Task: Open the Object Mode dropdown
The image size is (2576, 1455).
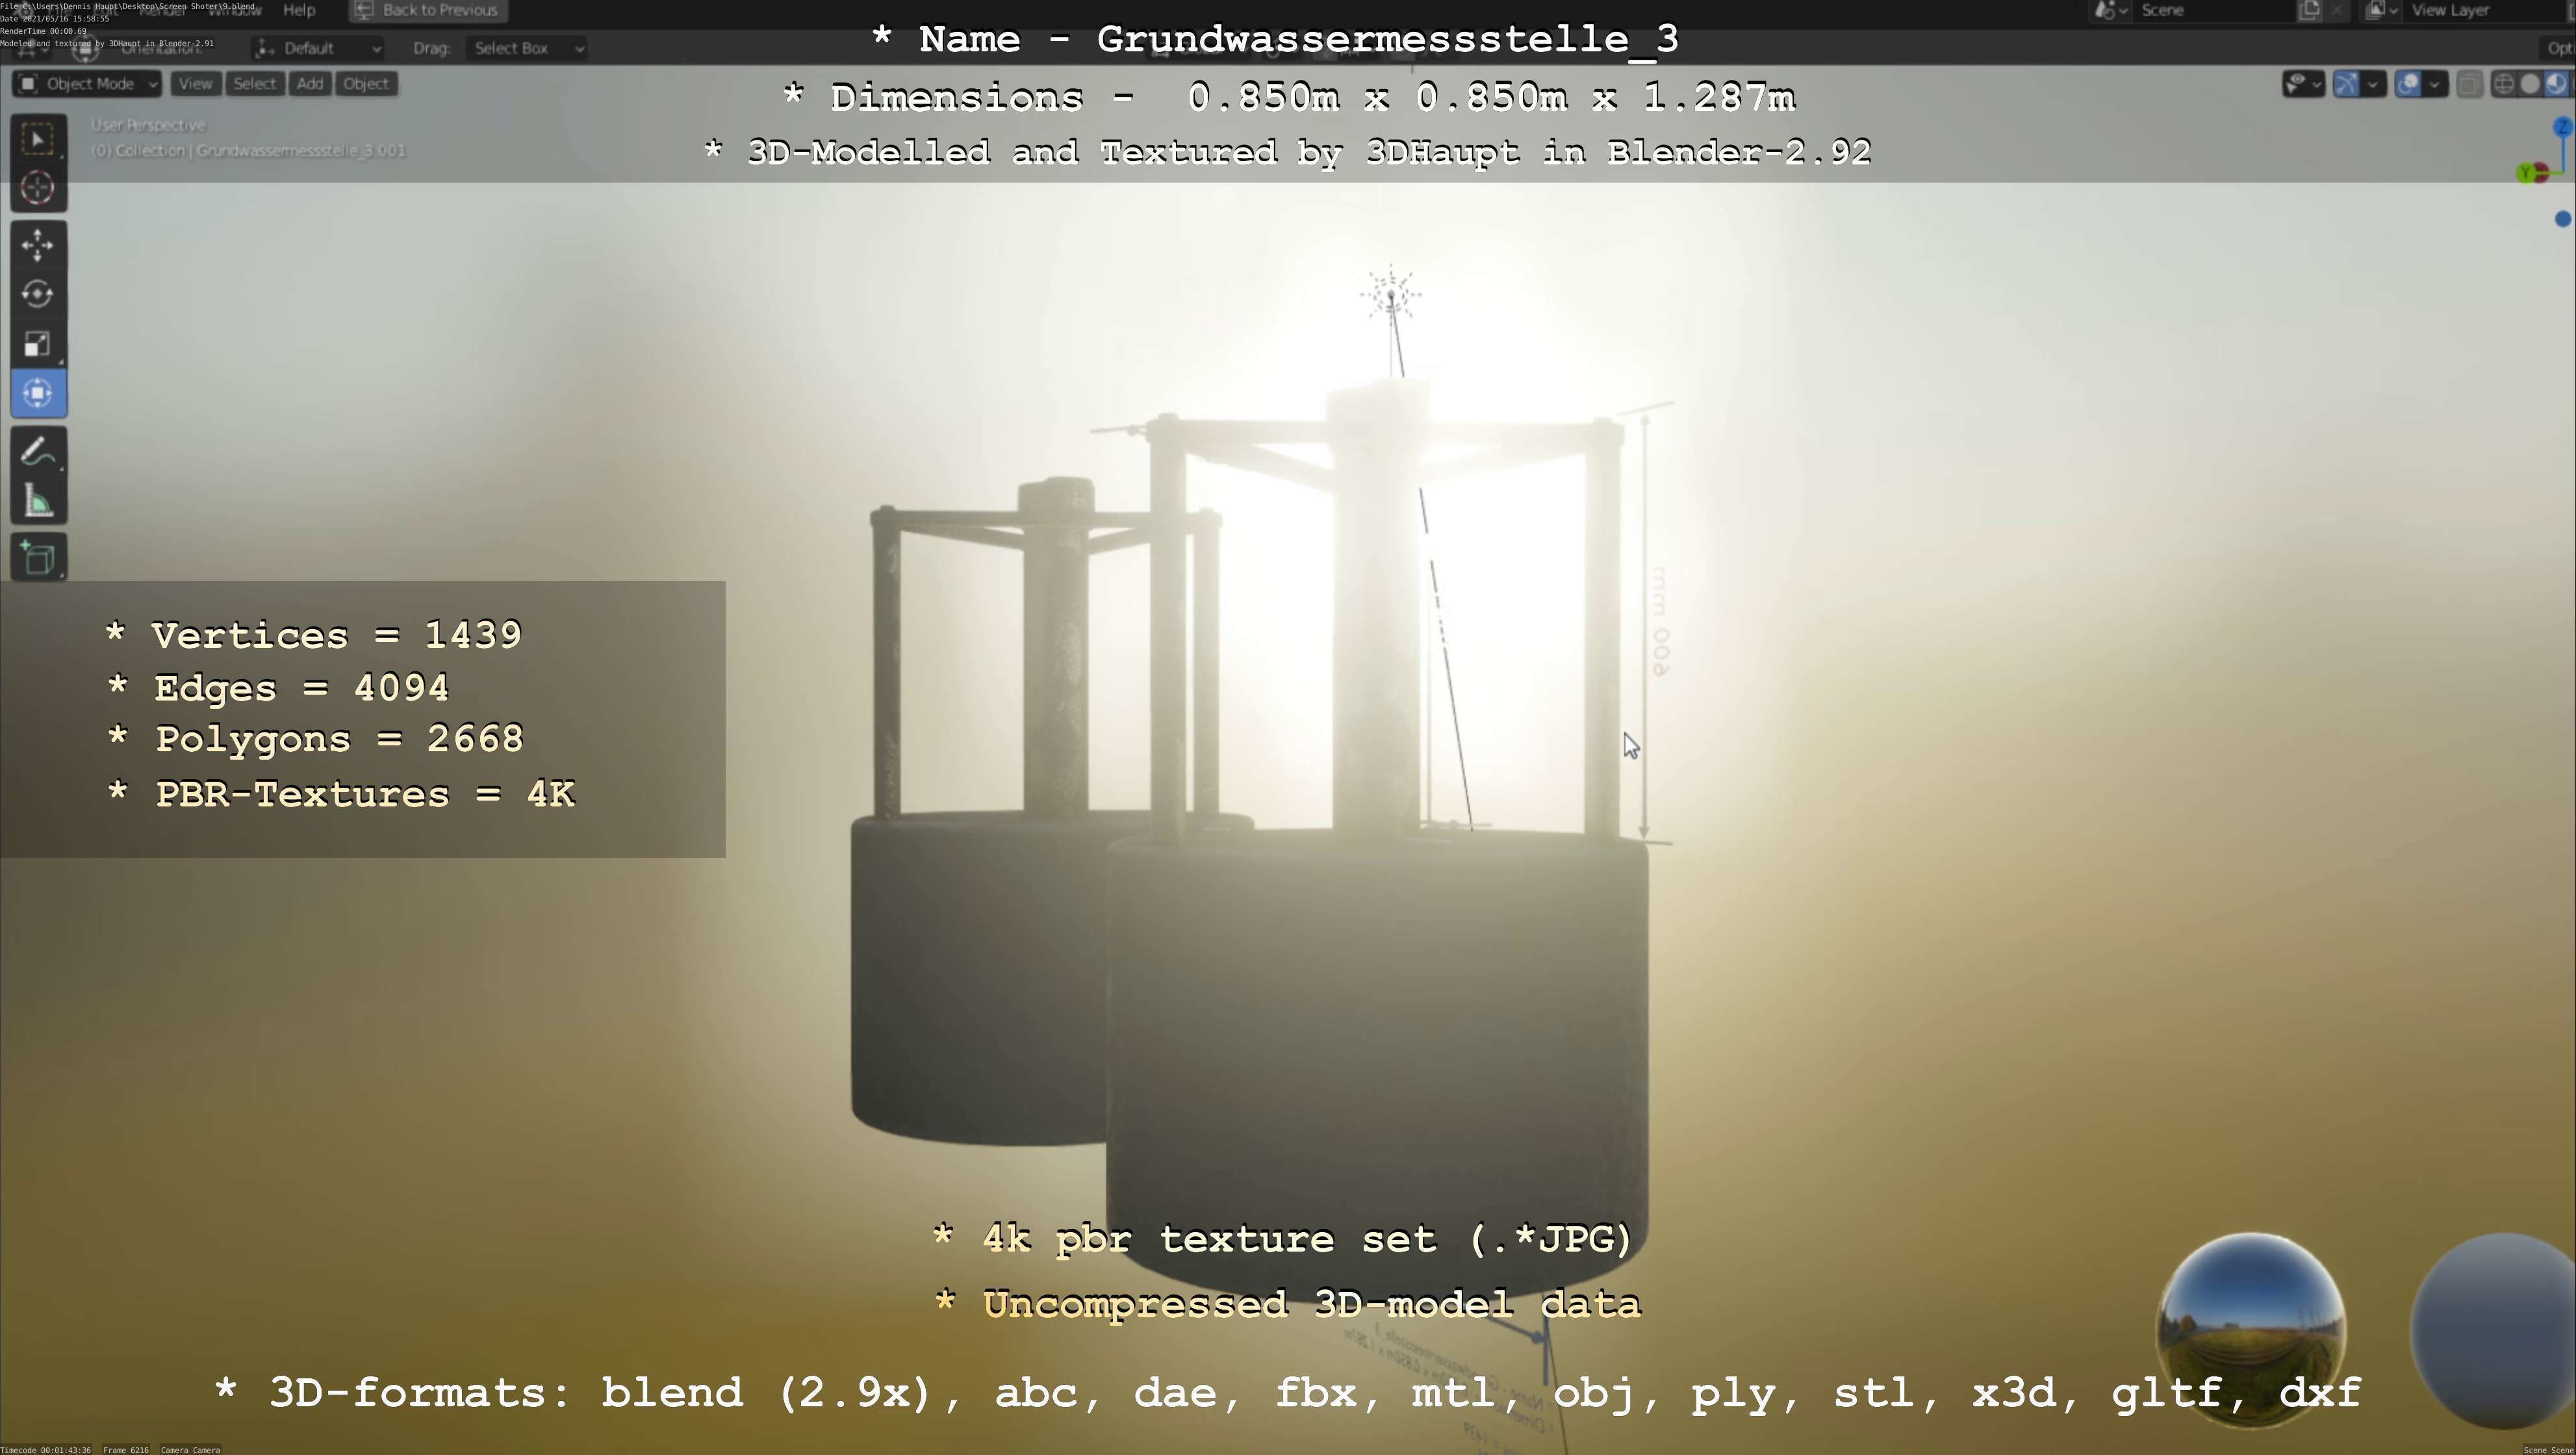Action: (88, 84)
